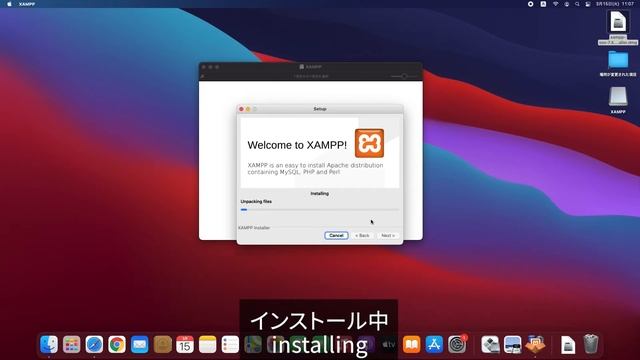This screenshot has width=640, height=360.
Task: Click the orange box installer Dock icon
Action: tap(535, 344)
